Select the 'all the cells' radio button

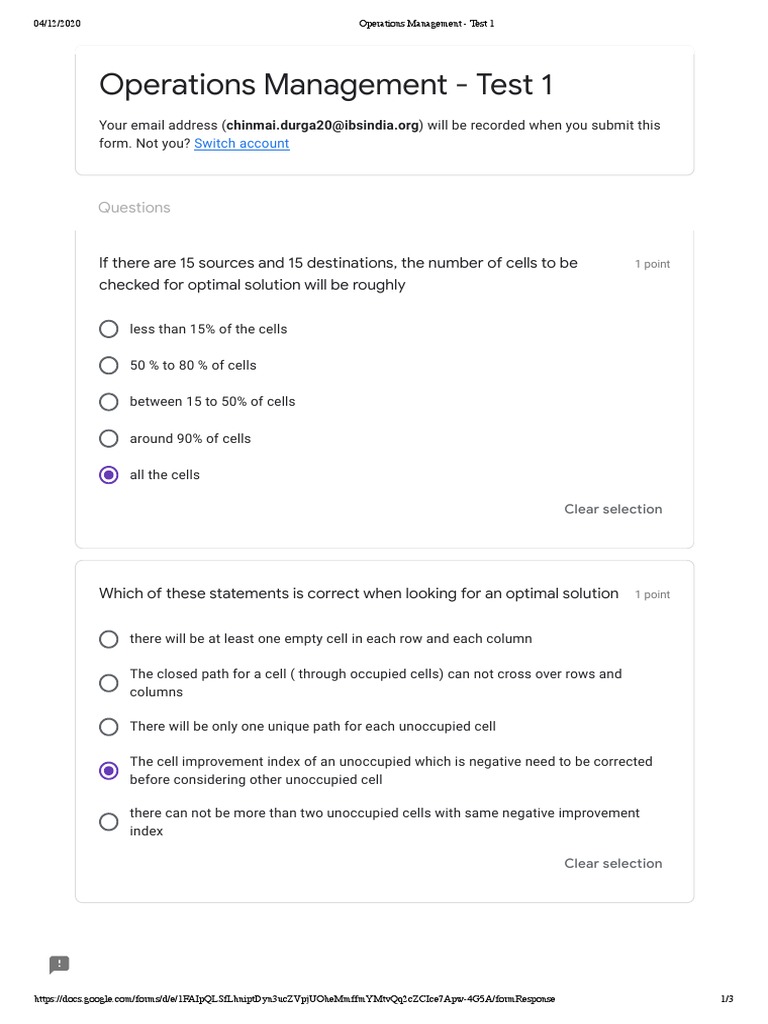click(x=109, y=475)
